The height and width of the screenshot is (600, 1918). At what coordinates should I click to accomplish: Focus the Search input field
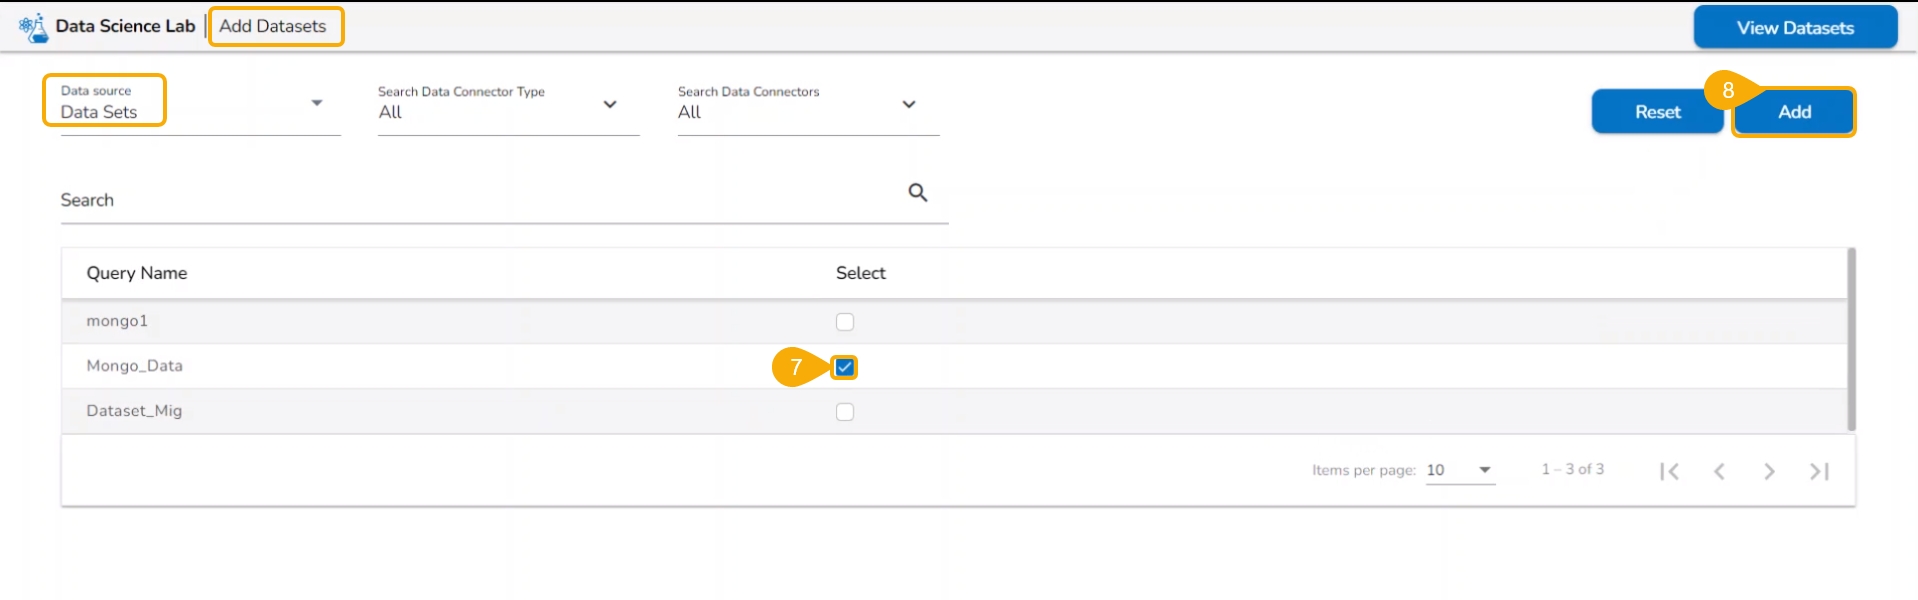pyautogui.click(x=480, y=200)
